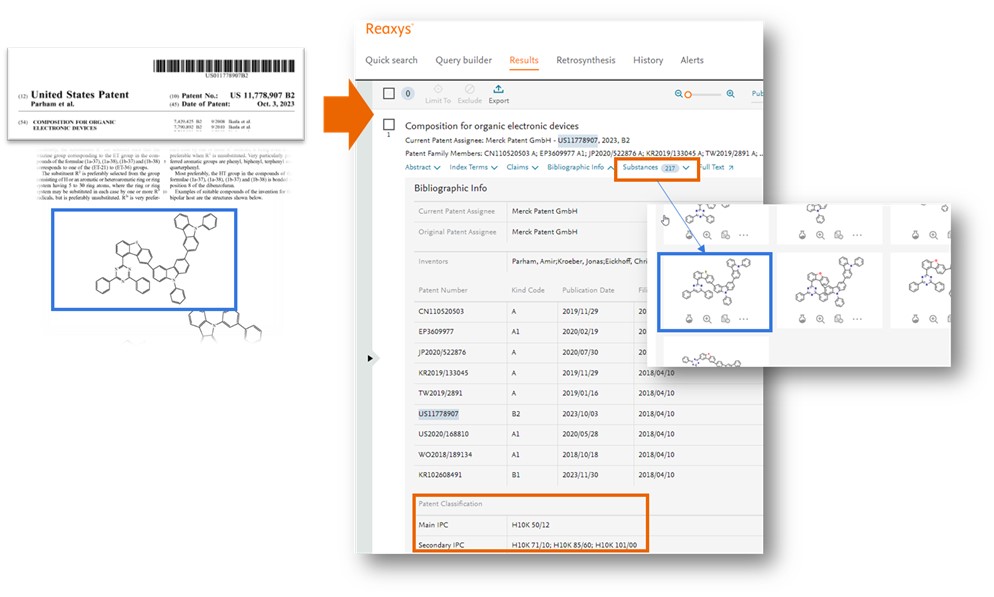Magnify the blue-highlighted substance structure
Screen dimensions: 994x597
pyautogui.click(x=707, y=319)
